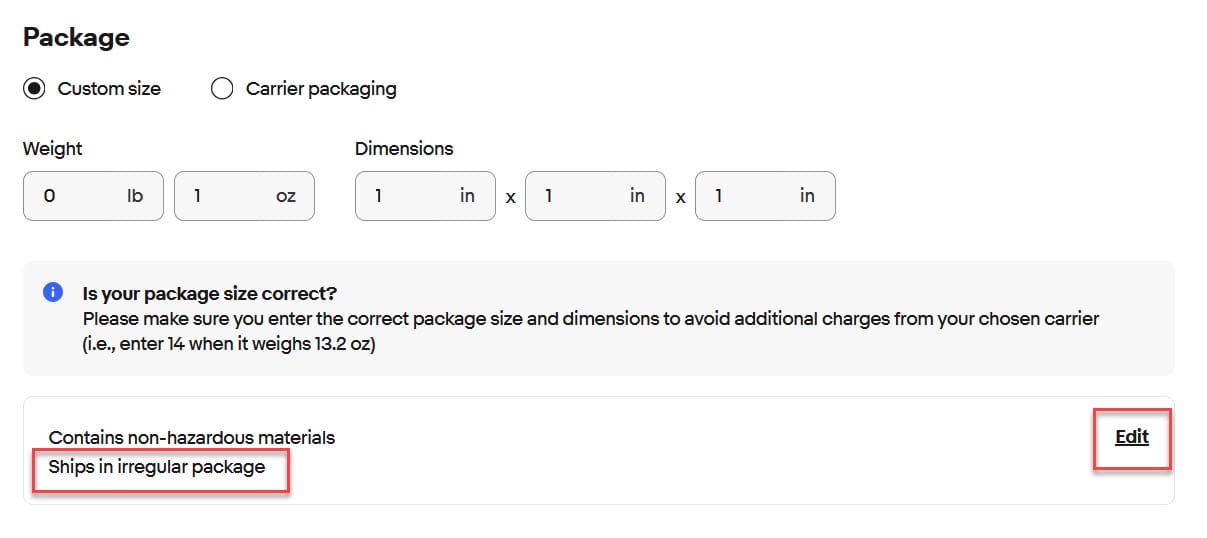Click the 'in' unit of last dimension
This screenshot has height=538, width=1207.
point(807,196)
